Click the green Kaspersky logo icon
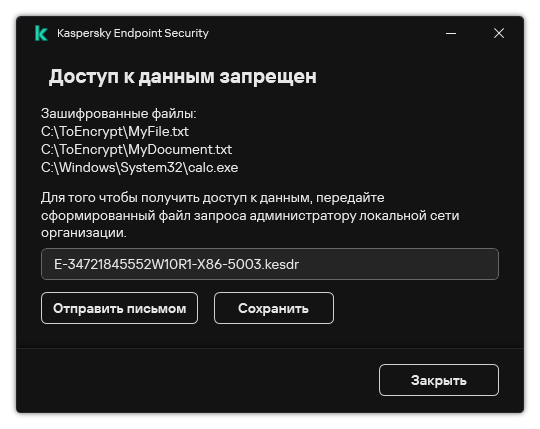The image size is (540, 429). pyautogui.click(x=41, y=33)
